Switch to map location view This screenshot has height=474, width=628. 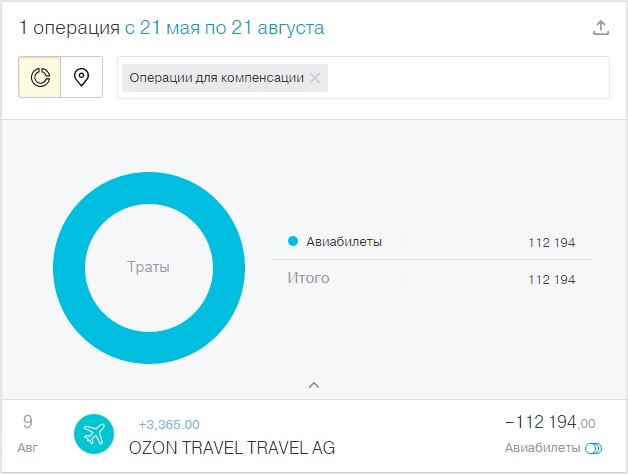point(82,77)
